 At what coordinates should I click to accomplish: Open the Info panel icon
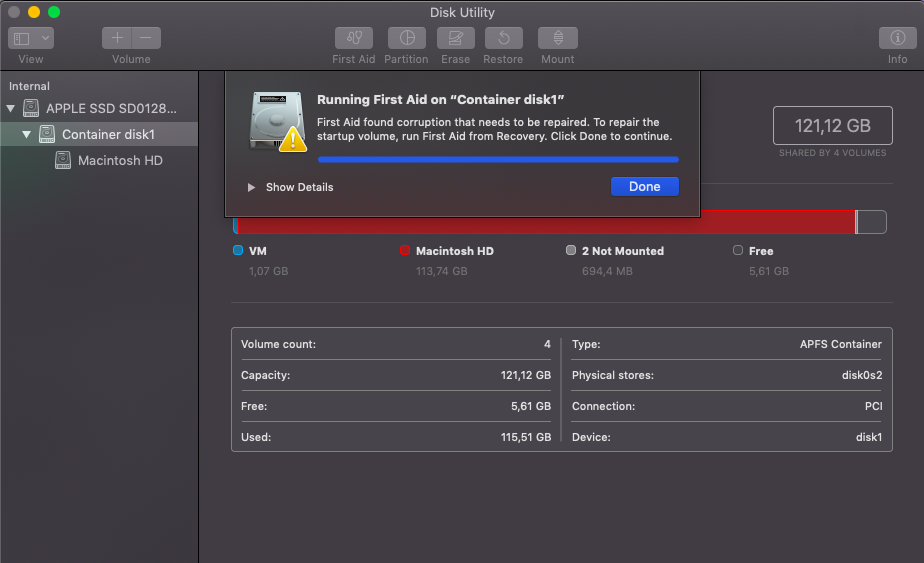click(x=897, y=38)
